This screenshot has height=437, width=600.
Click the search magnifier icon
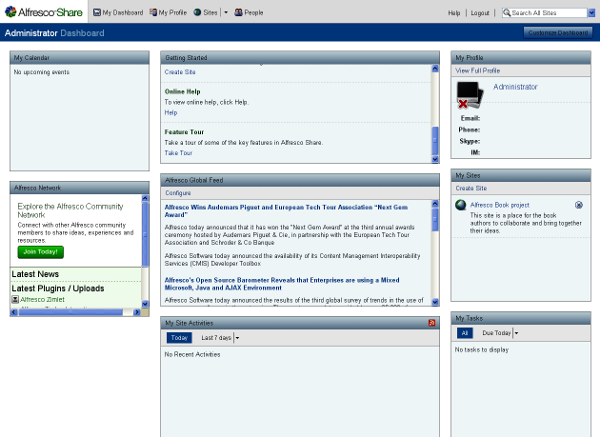click(507, 13)
